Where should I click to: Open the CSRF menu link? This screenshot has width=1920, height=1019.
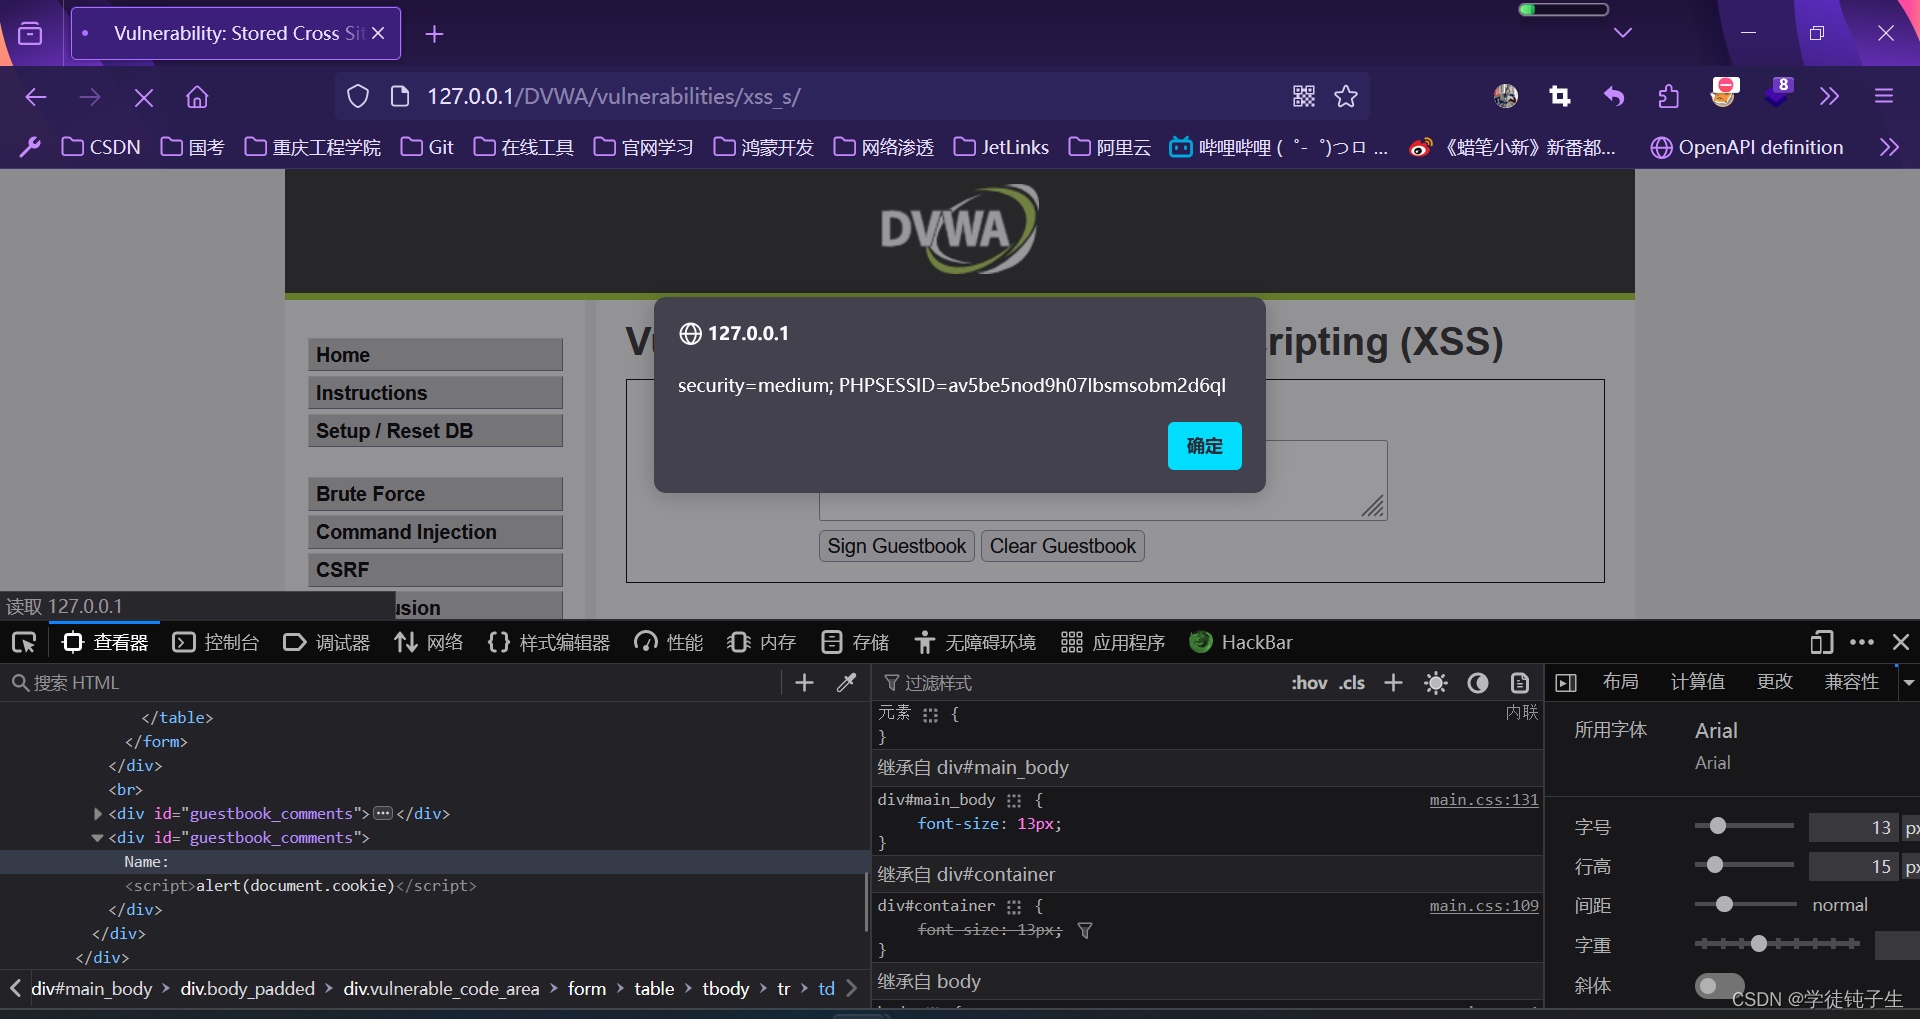[435, 570]
